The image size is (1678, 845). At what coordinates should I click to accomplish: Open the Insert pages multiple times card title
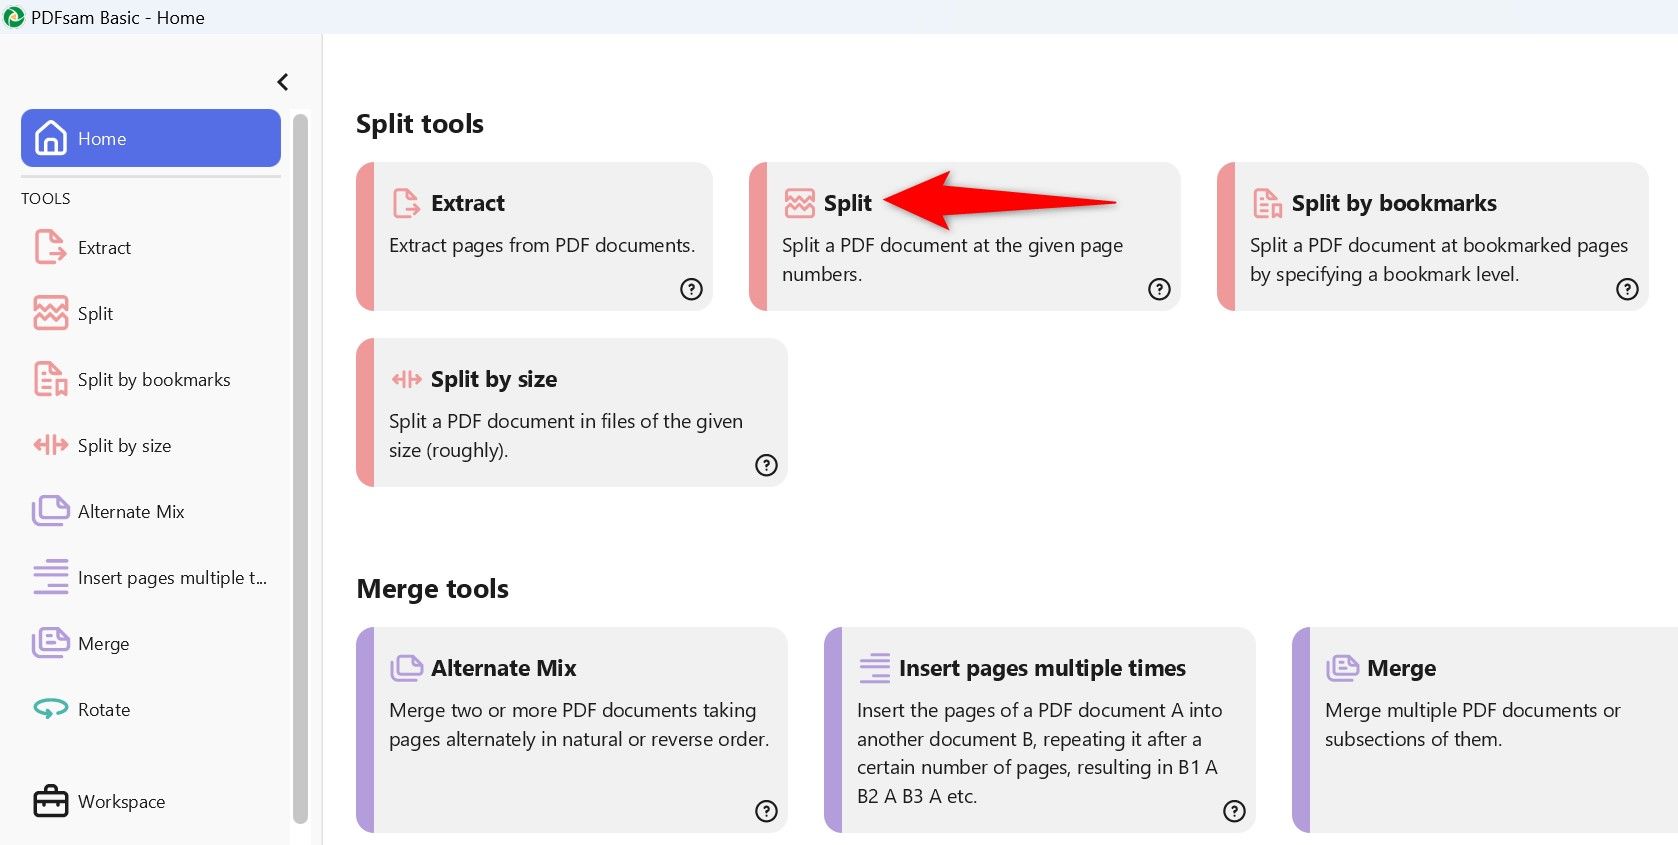coord(1042,668)
